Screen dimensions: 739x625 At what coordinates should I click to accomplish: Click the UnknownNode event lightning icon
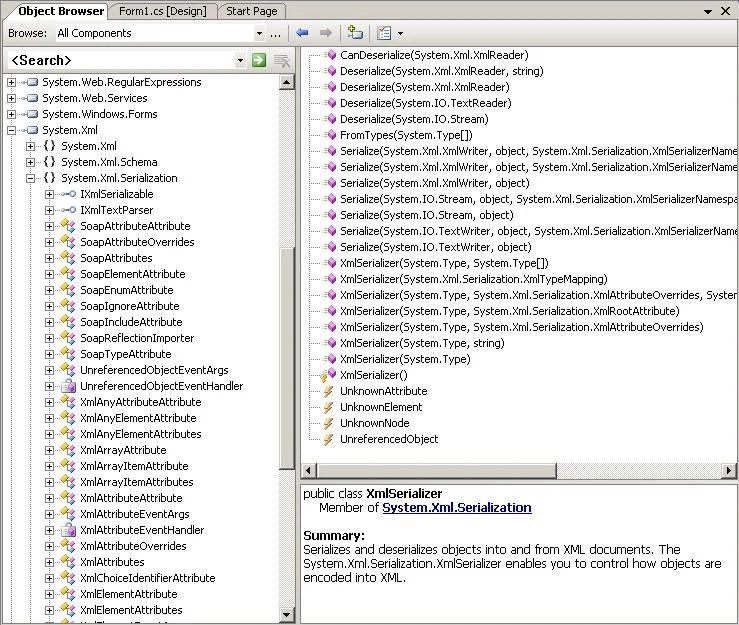pyautogui.click(x=328, y=423)
